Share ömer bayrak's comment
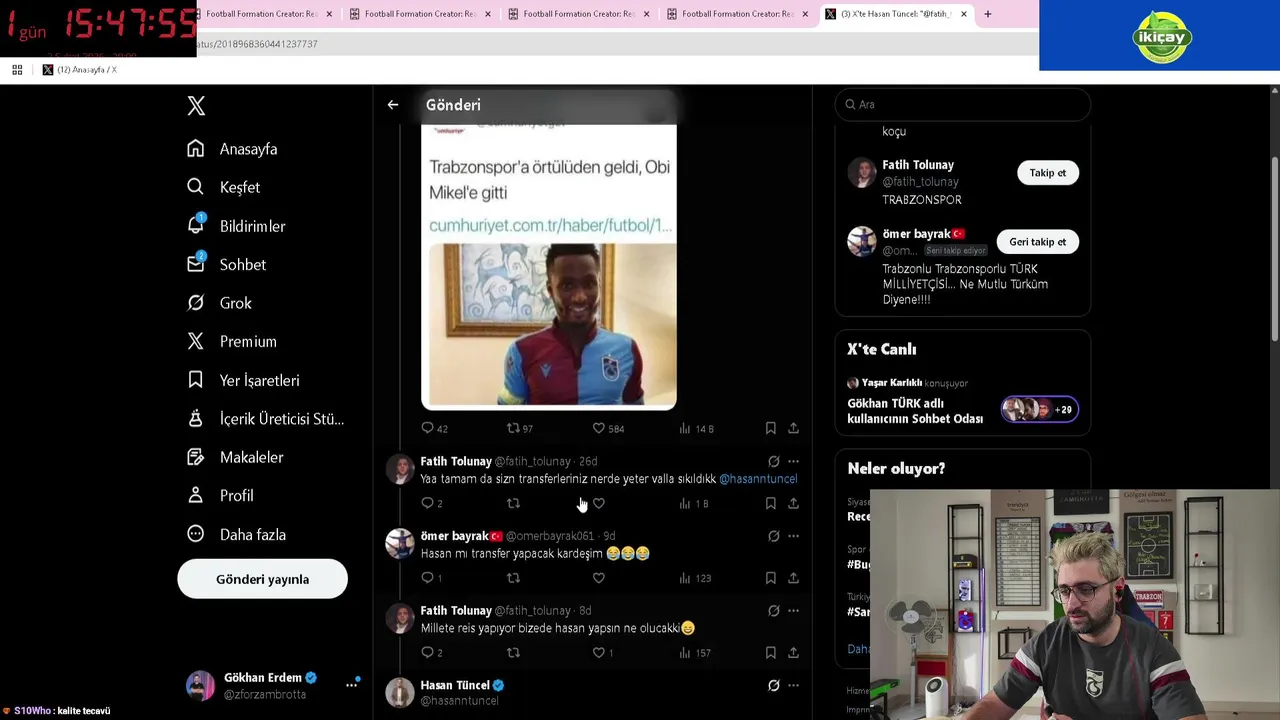This screenshot has width=1280, height=720. 793,578
